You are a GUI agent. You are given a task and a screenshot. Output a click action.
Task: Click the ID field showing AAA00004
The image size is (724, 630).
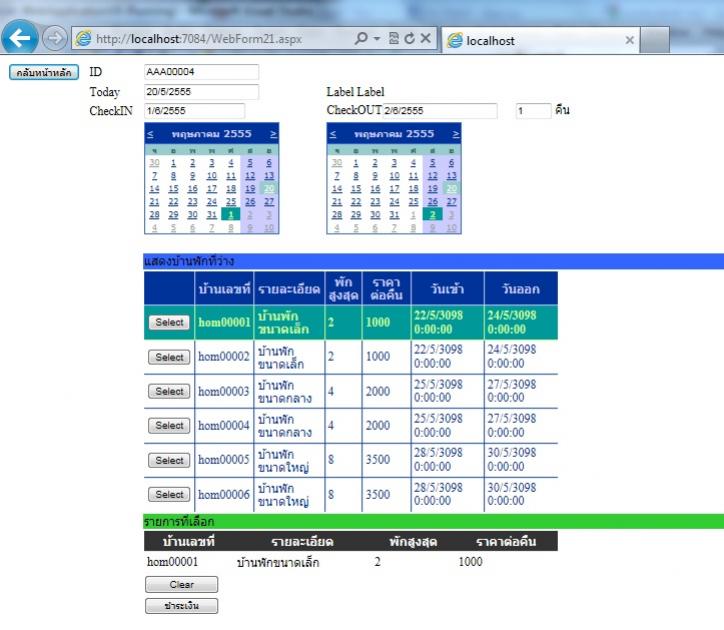(x=201, y=72)
